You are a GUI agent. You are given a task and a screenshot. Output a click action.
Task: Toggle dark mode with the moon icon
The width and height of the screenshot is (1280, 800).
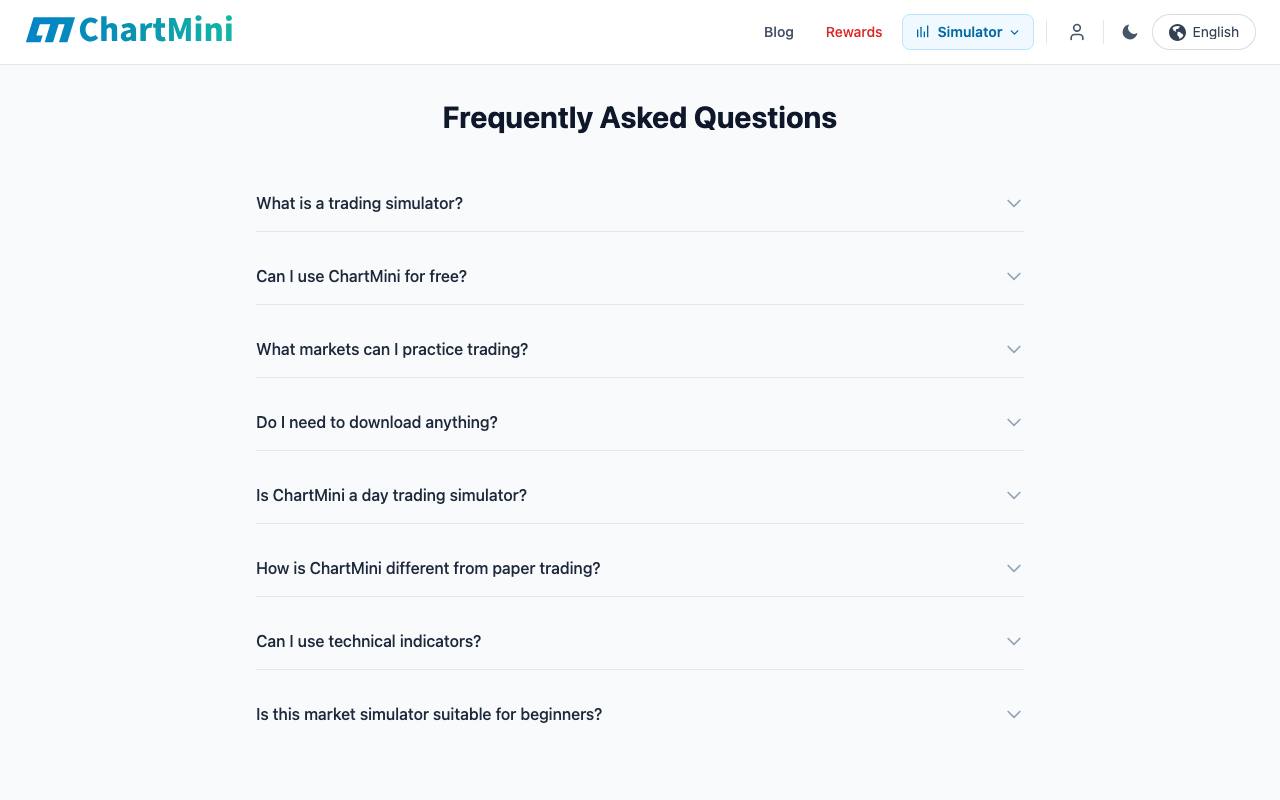coord(1130,32)
